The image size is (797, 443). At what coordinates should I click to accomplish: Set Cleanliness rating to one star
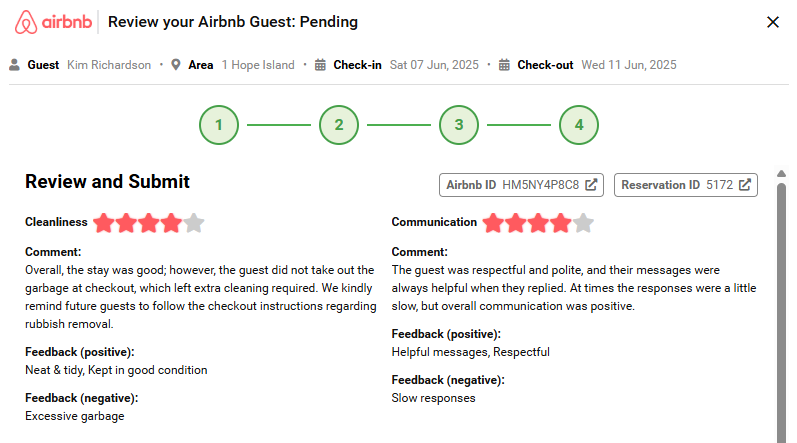(105, 223)
